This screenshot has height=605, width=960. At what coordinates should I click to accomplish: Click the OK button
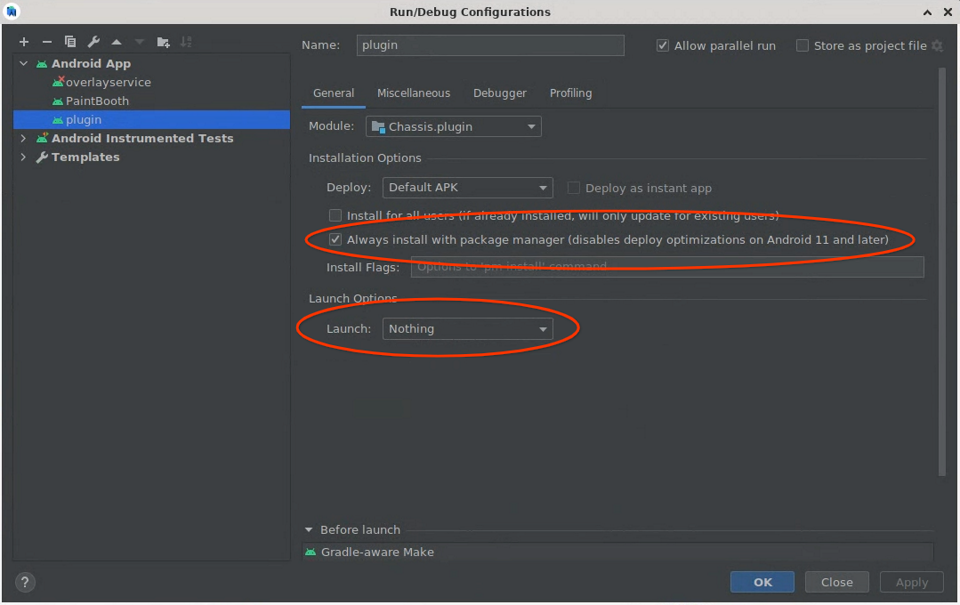point(762,581)
